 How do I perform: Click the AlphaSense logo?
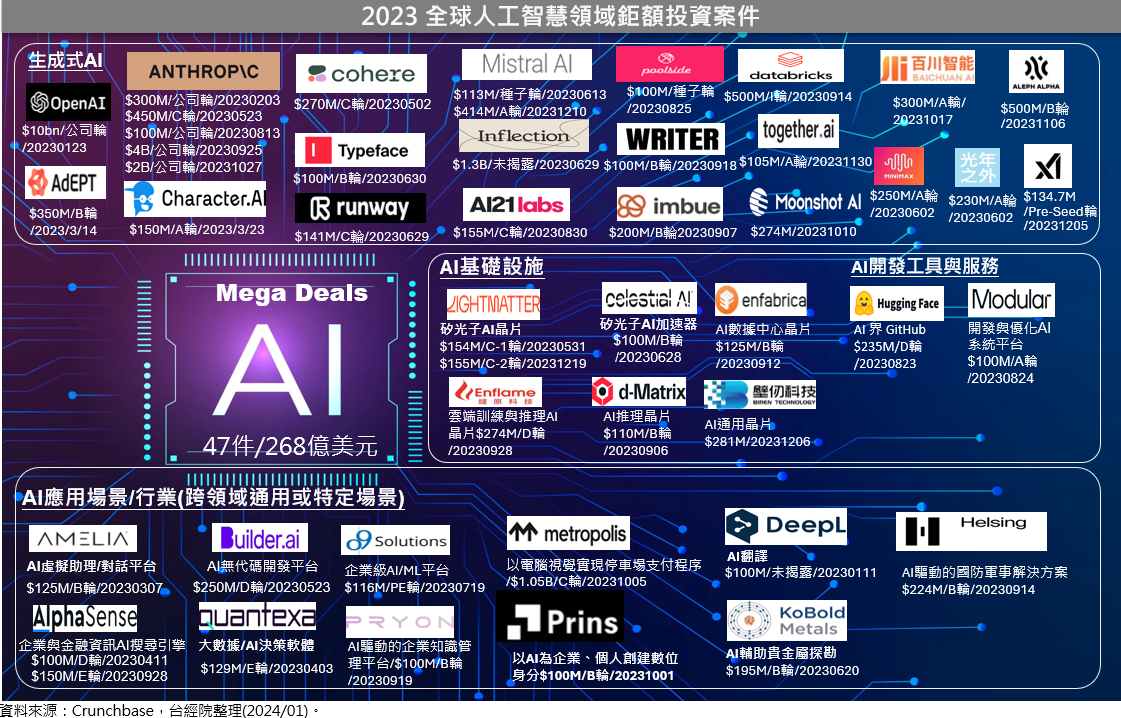(x=84, y=618)
